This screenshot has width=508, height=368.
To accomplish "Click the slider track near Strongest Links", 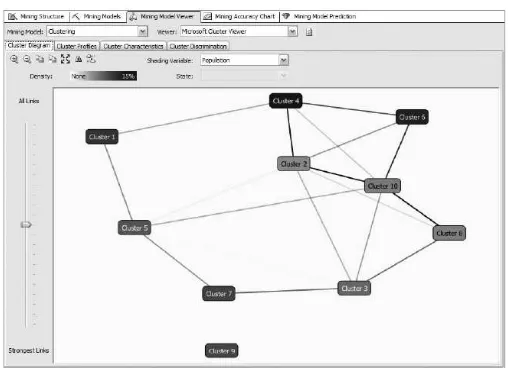I will [x=25, y=323].
